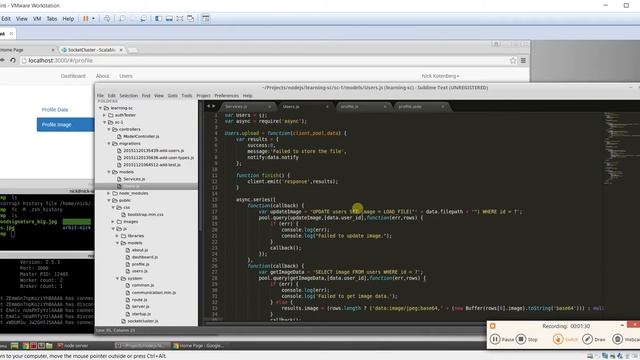Viewport: 640px width, 360px height.
Task: Open Sublime Text Selection menu
Action: point(129,96)
